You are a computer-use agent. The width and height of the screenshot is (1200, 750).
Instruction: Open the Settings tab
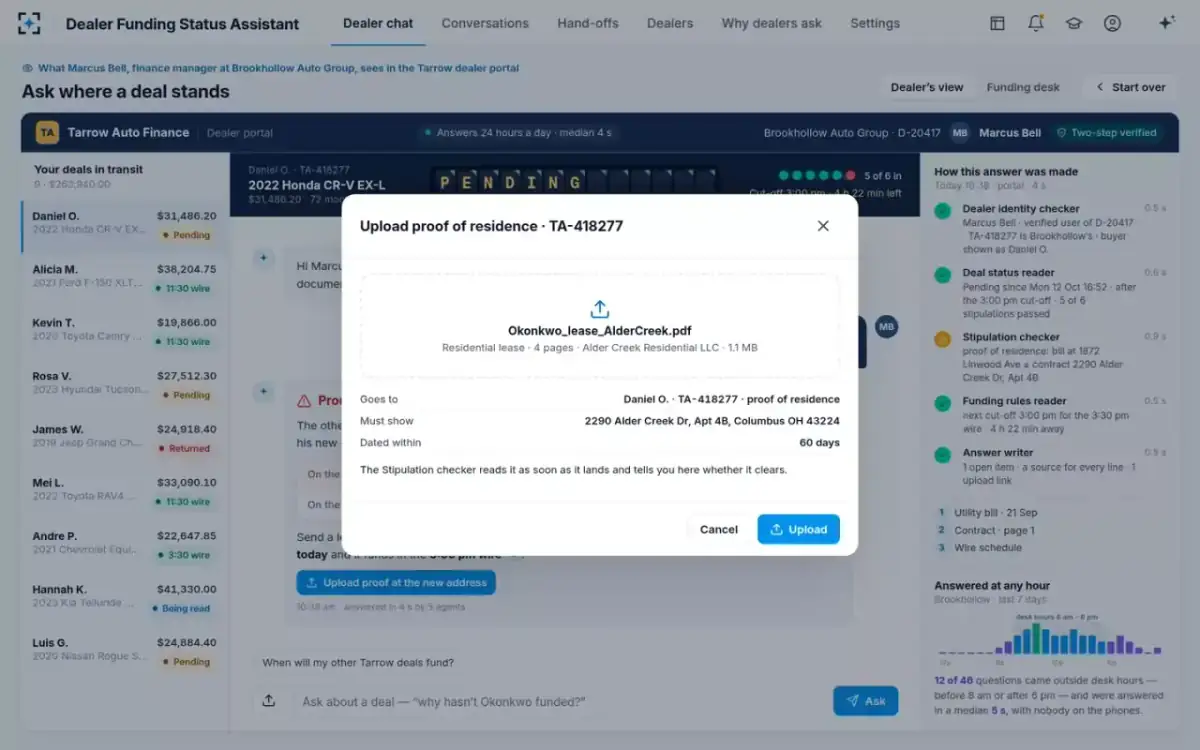tap(875, 23)
